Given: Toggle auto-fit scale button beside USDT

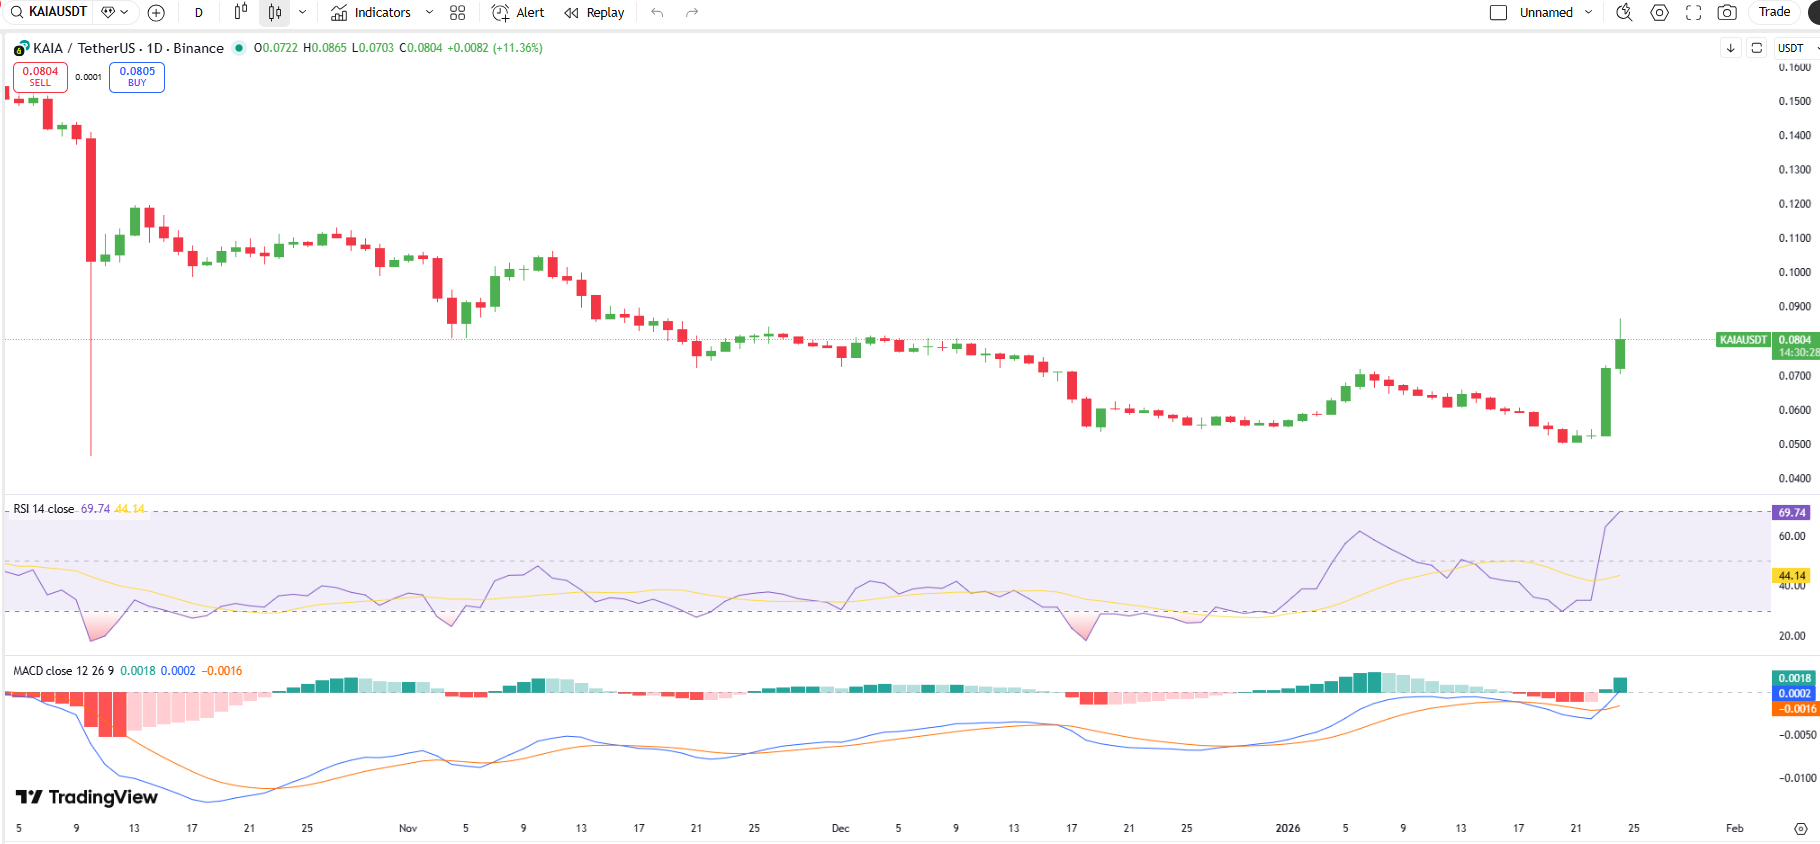Looking at the screenshot, I should click(x=1756, y=48).
